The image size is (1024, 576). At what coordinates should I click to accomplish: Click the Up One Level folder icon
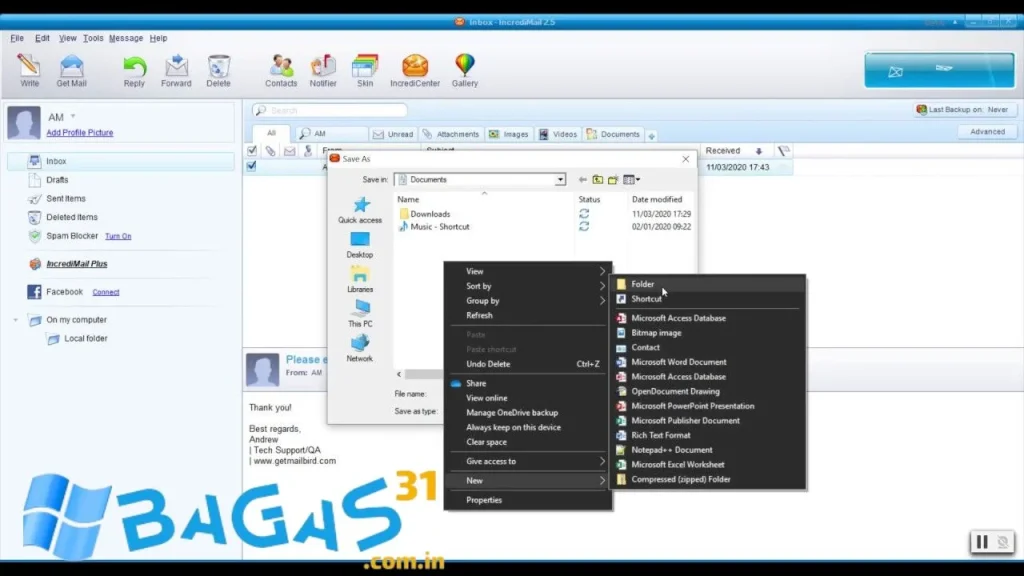click(x=598, y=180)
